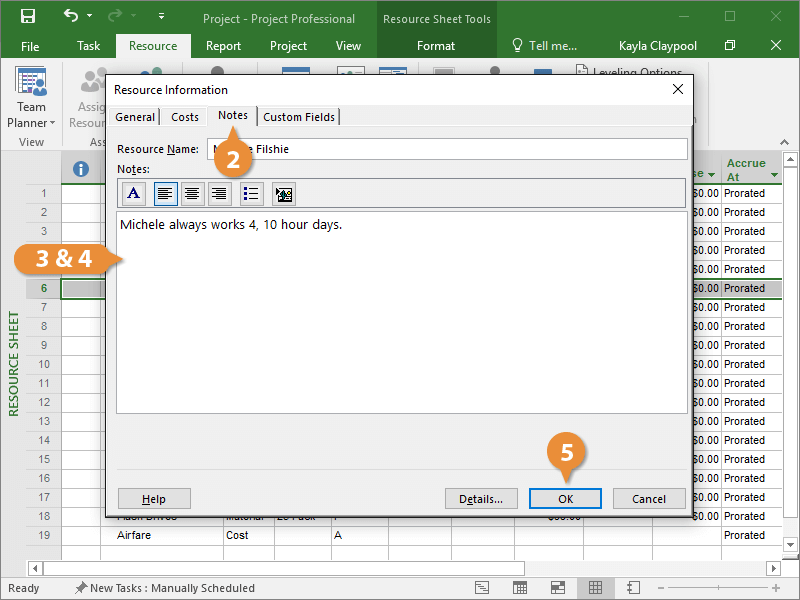Click inside the Resource Name field
Viewport: 800px width, 600px height.
450,149
